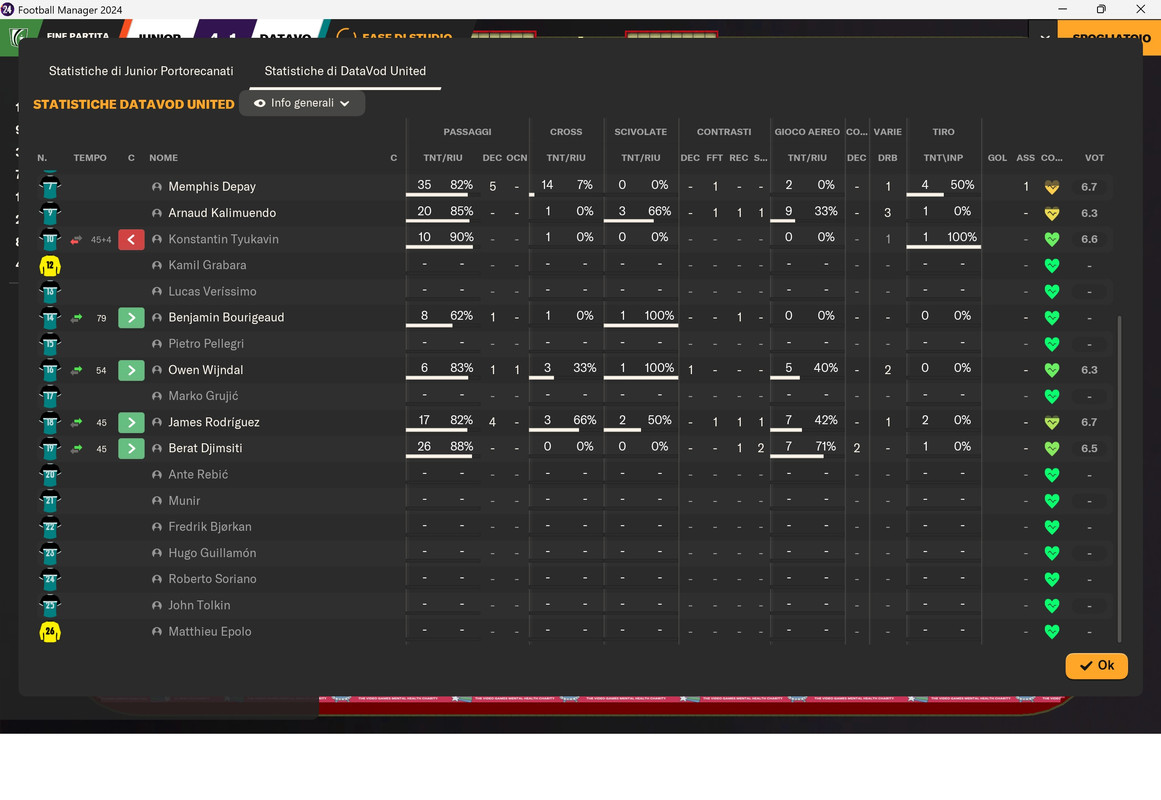Click the Spogliatoio button behind dialog
The height and width of the screenshot is (800, 1161).
tap(1110, 37)
